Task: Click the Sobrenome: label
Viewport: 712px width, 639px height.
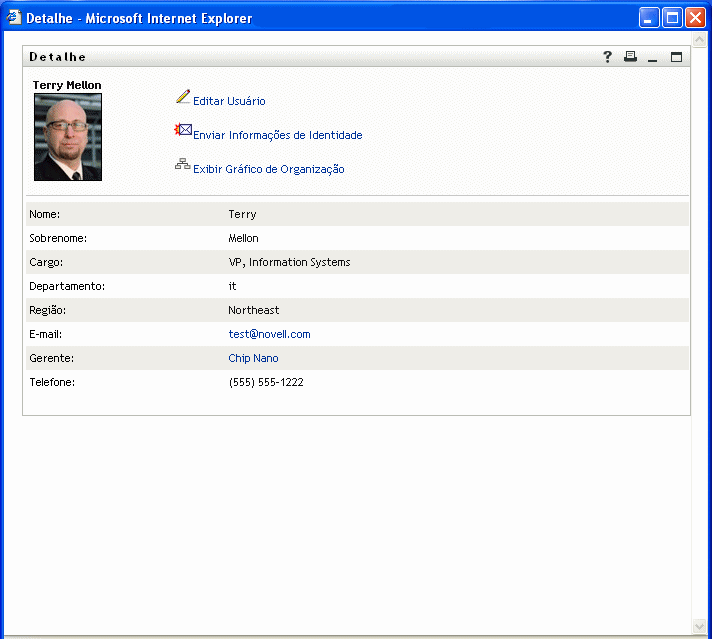Action: (x=58, y=238)
